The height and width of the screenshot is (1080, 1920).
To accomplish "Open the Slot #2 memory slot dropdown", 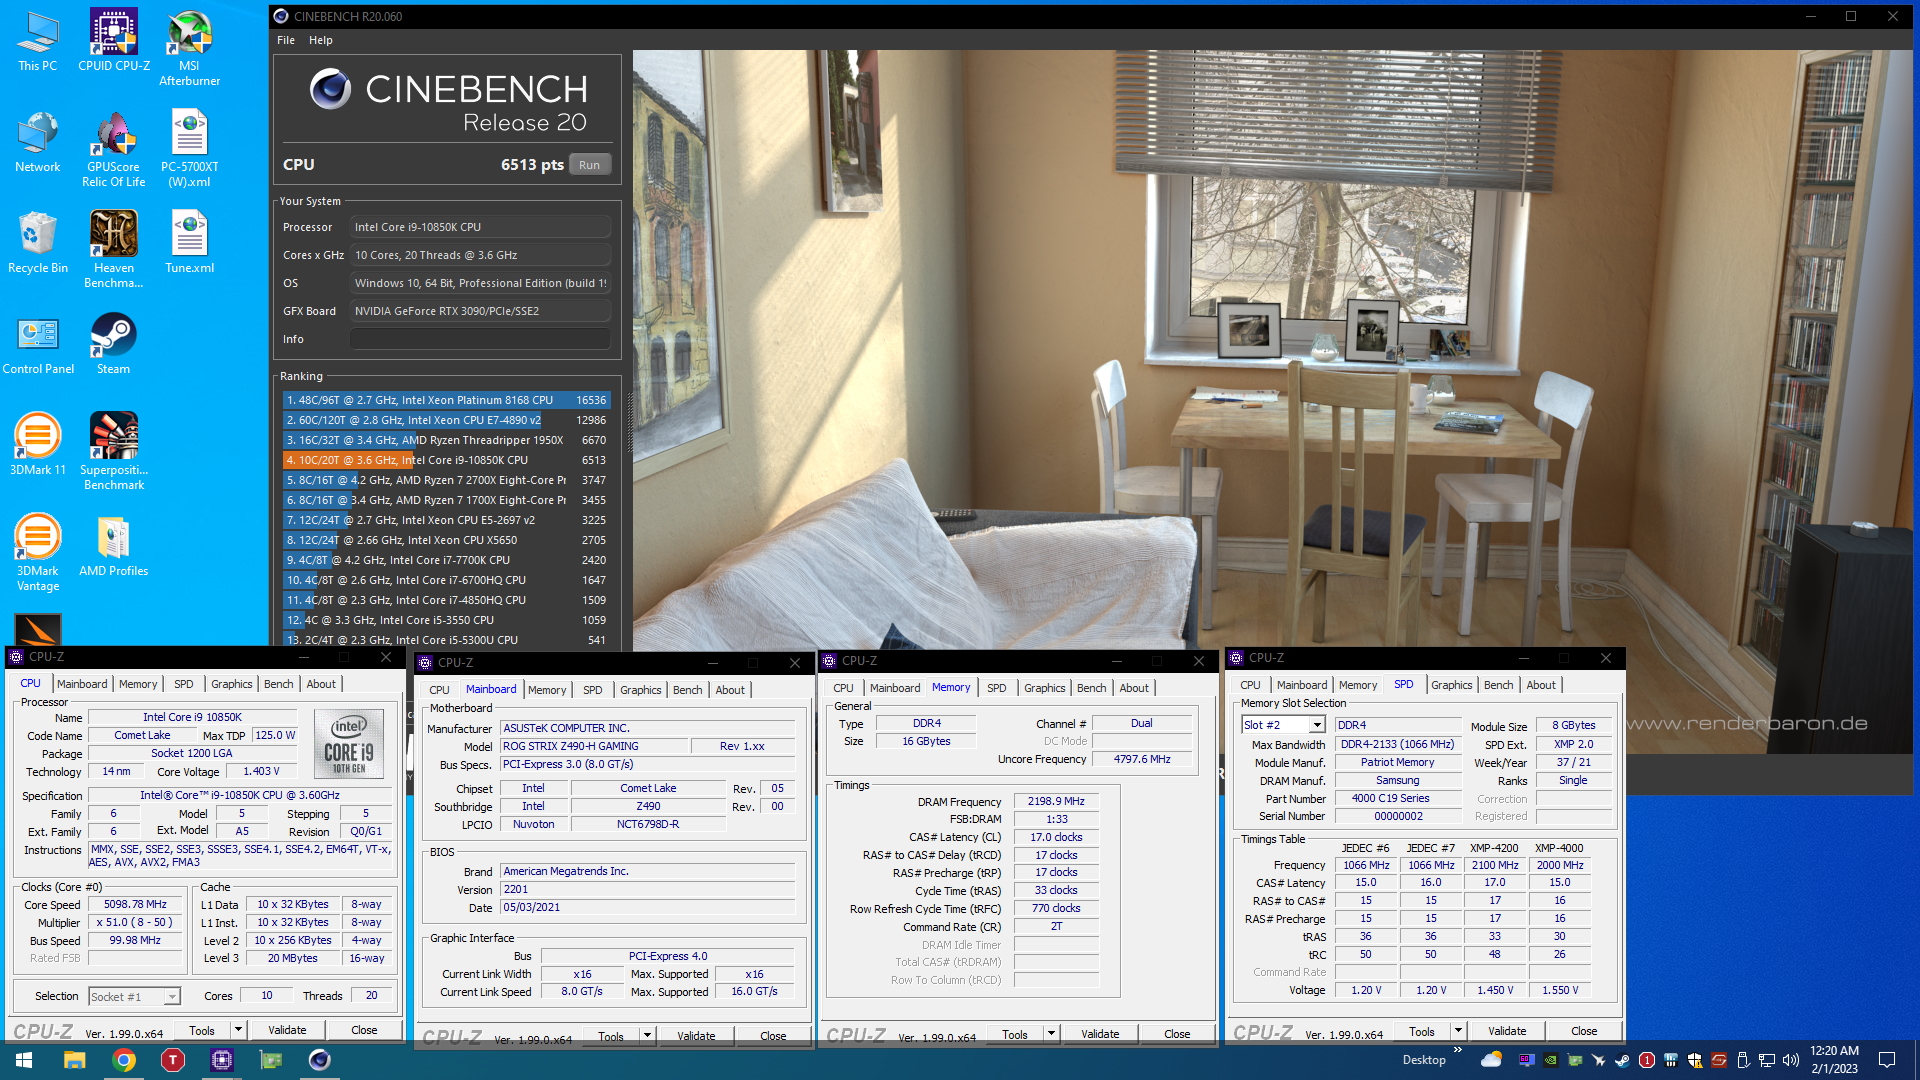I will tap(1317, 725).
